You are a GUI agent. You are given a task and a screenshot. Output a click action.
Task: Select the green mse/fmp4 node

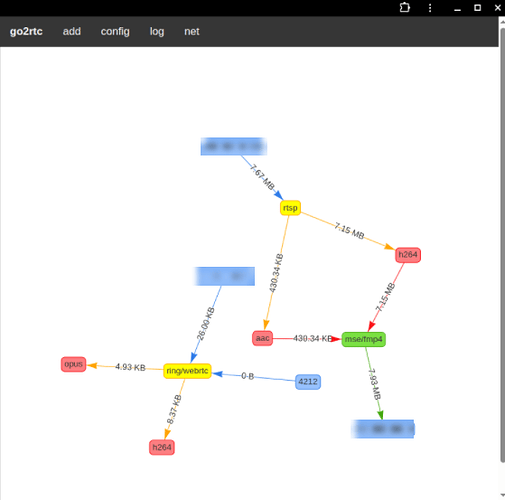coord(363,339)
